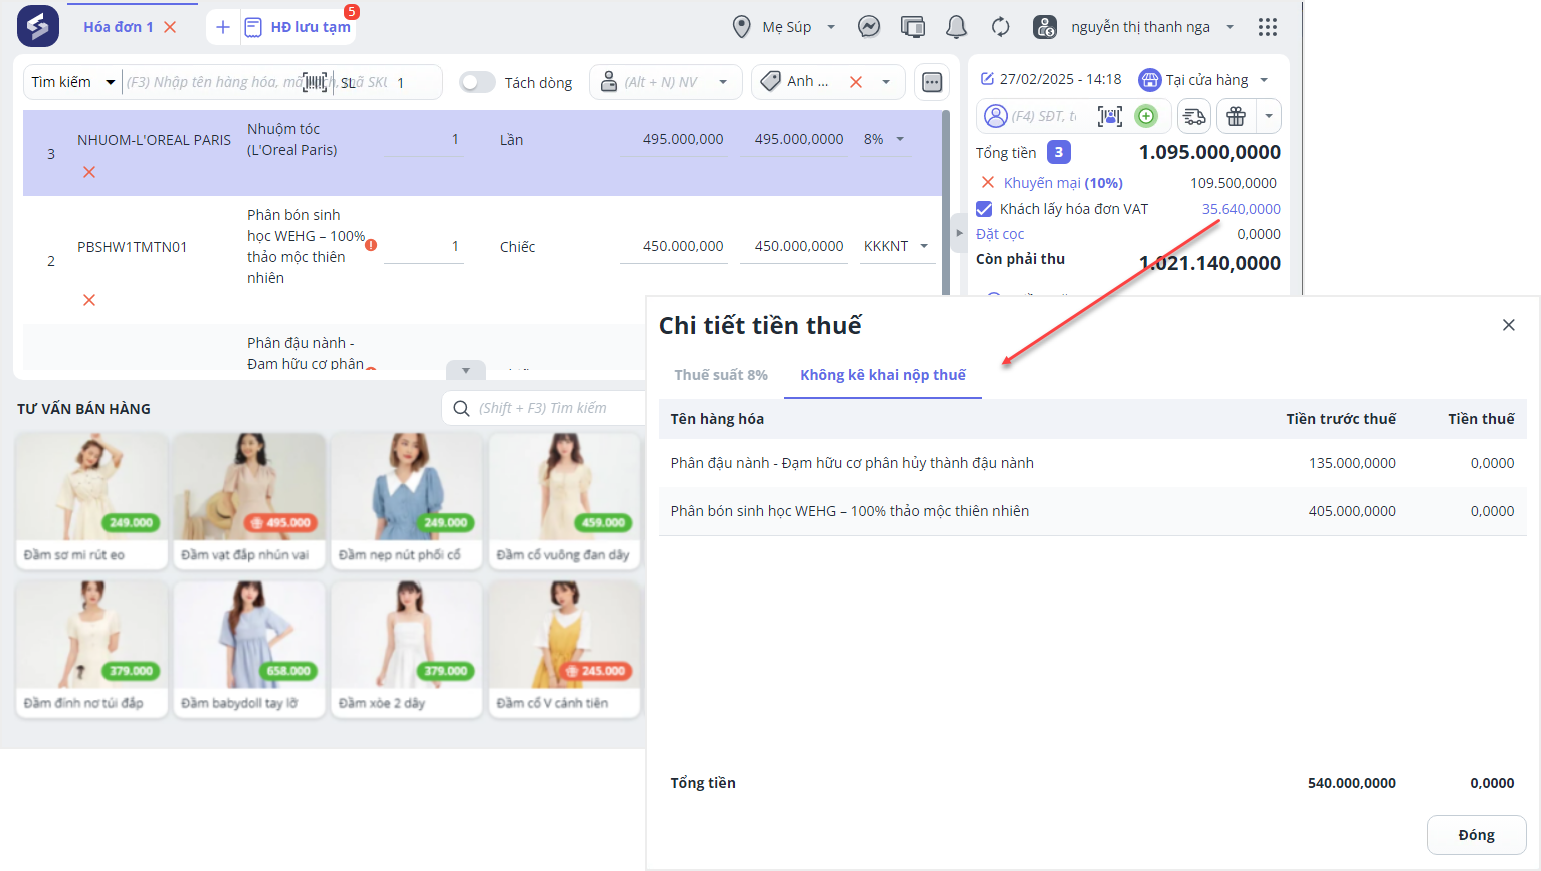The image size is (1541, 871).
Task: Click the Đóng button
Action: tap(1477, 835)
